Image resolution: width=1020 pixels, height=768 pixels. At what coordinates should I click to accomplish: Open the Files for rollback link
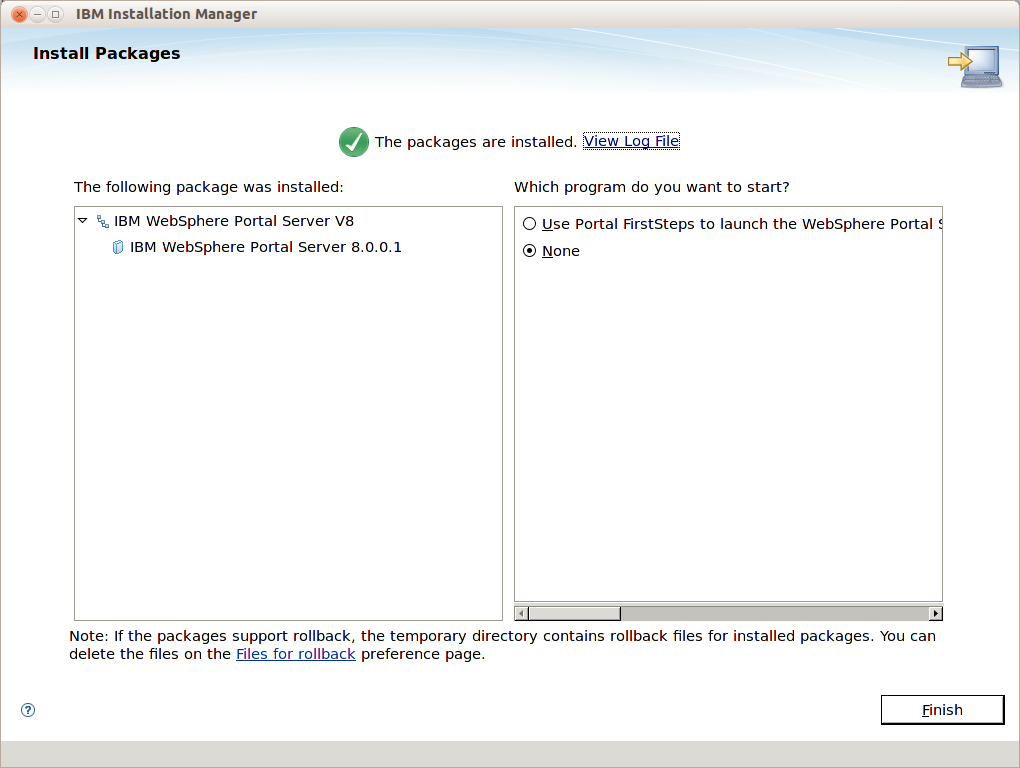[296, 654]
